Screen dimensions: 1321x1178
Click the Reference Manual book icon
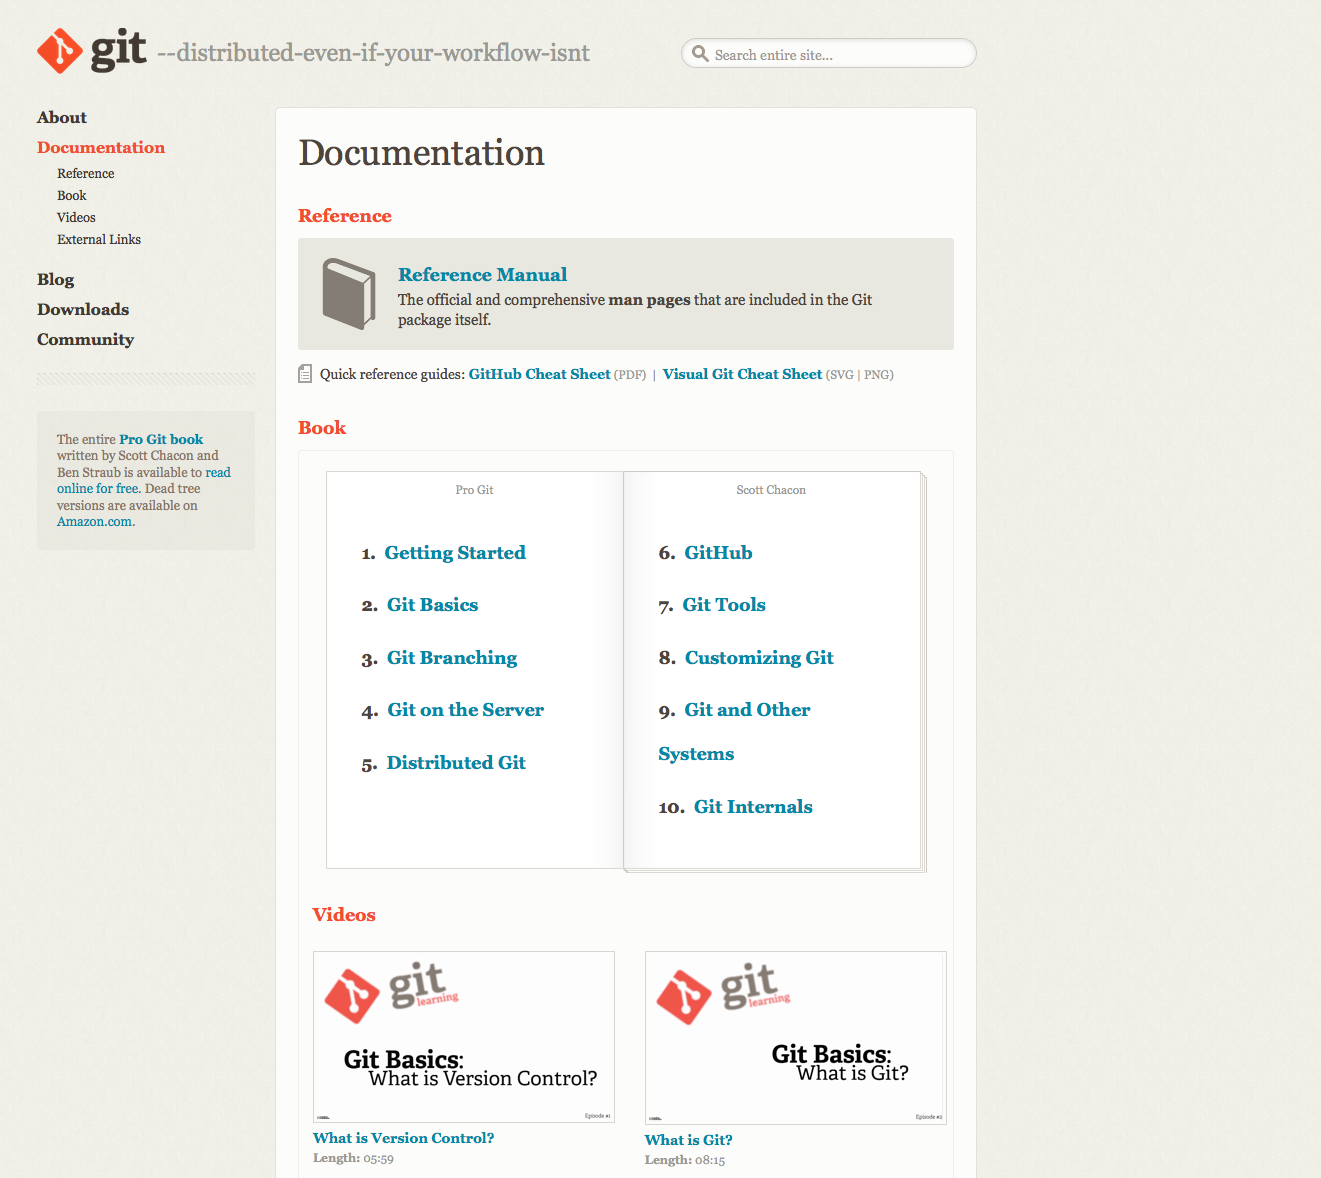pyautogui.click(x=348, y=294)
